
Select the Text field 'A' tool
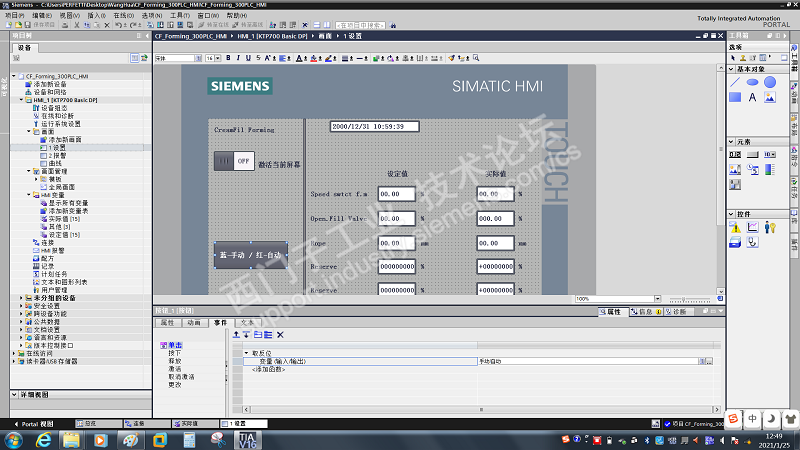(753, 97)
